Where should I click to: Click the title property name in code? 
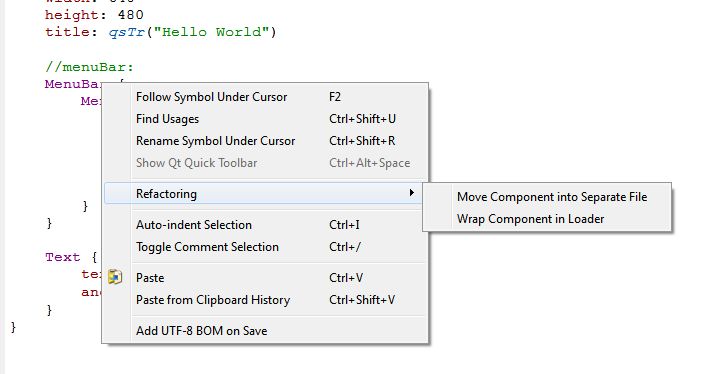point(67,32)
